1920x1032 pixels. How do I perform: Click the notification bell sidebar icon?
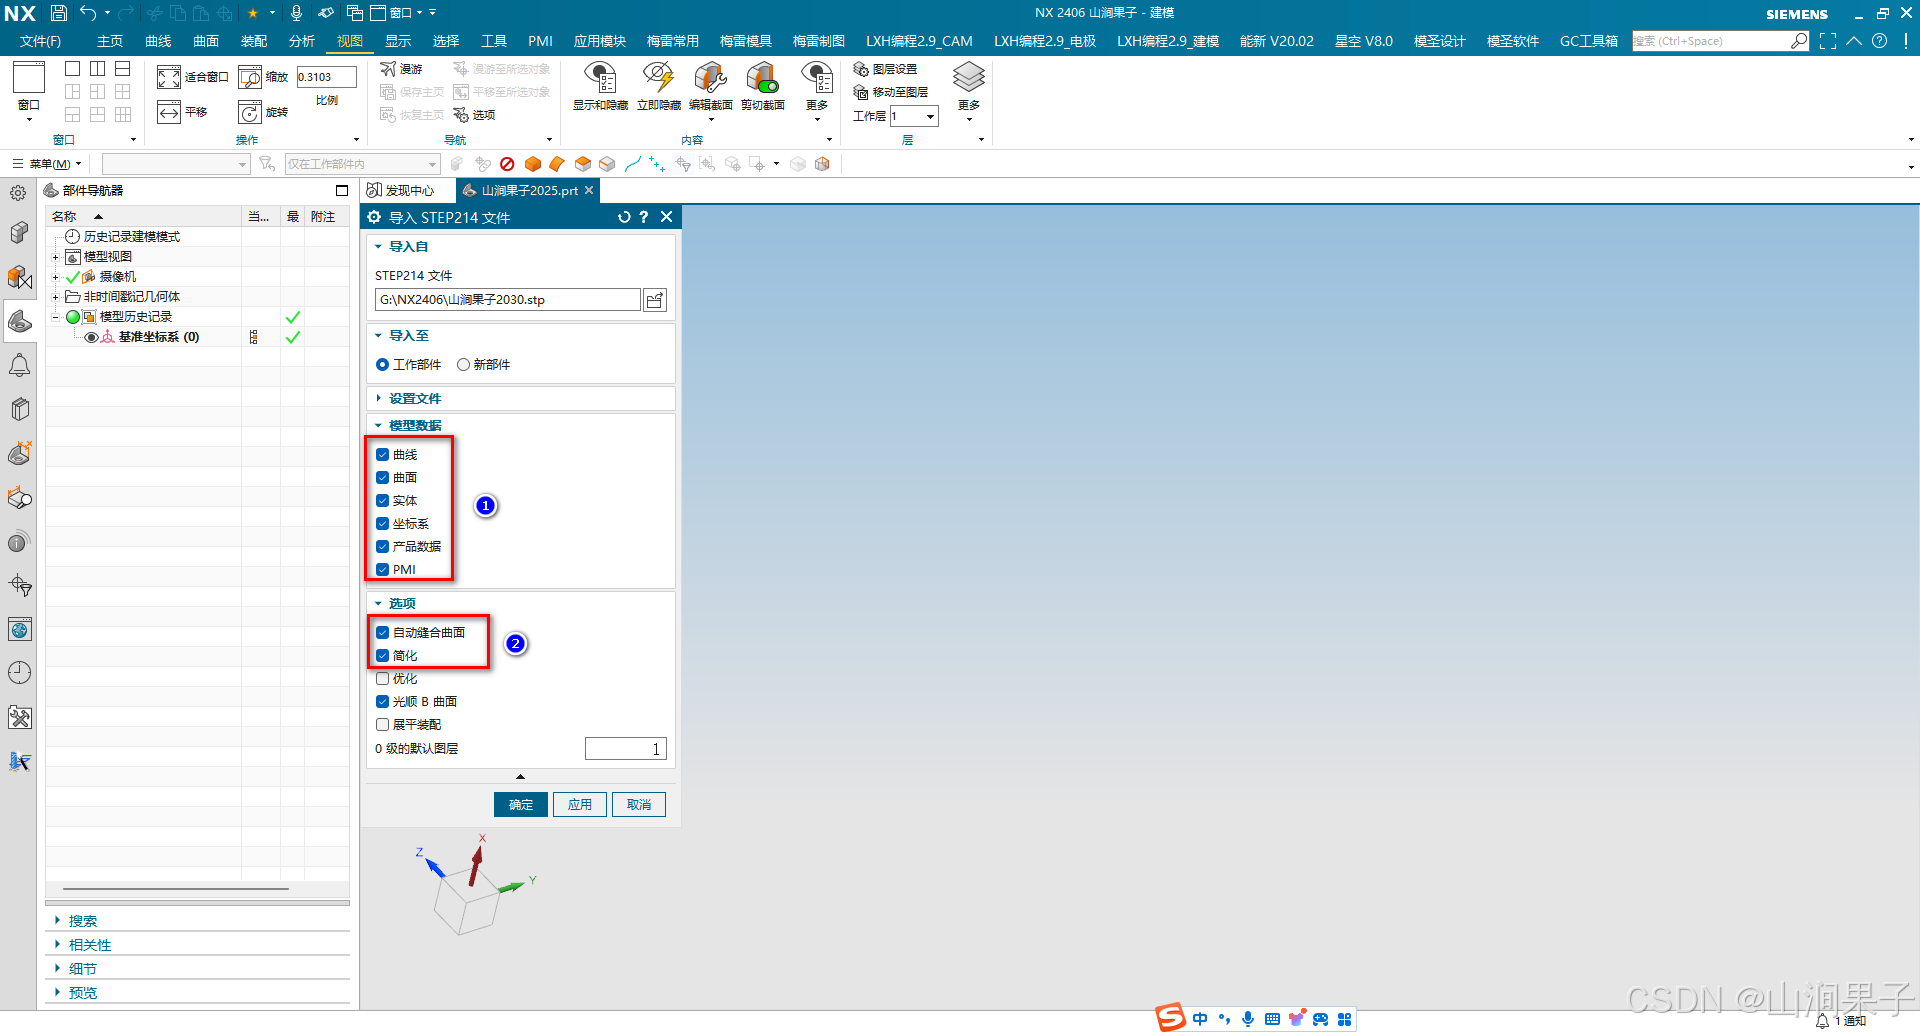[19, 366]
